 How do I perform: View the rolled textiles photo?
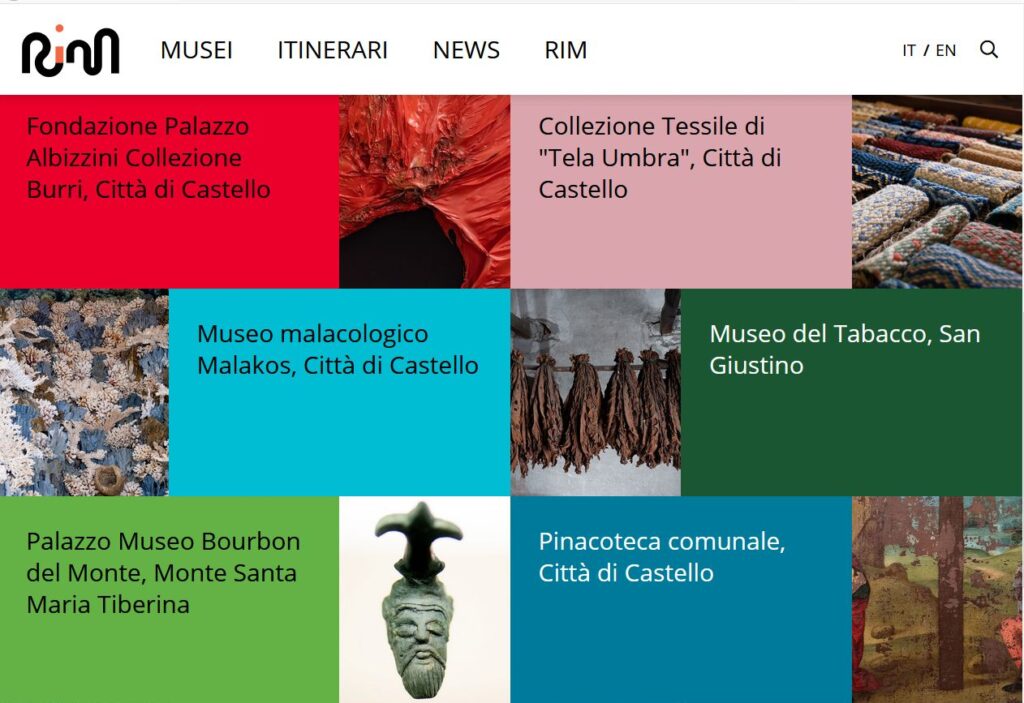(937, 191)
